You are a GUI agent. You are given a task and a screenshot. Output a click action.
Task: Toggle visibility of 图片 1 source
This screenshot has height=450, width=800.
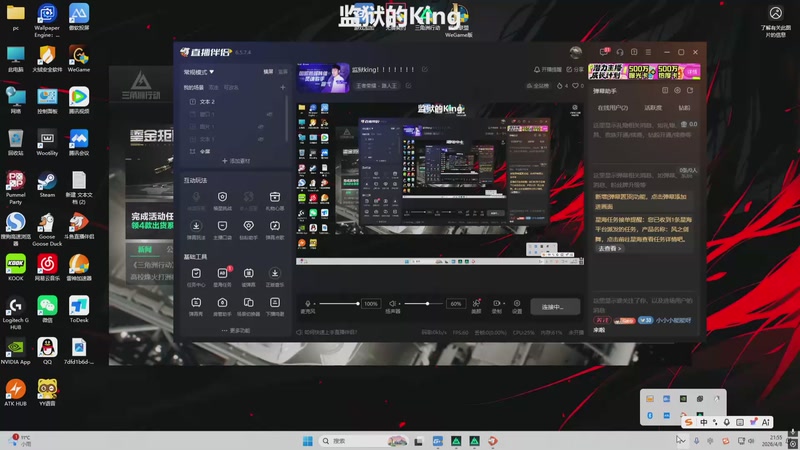pyautogui.click(x=261, y=127)
